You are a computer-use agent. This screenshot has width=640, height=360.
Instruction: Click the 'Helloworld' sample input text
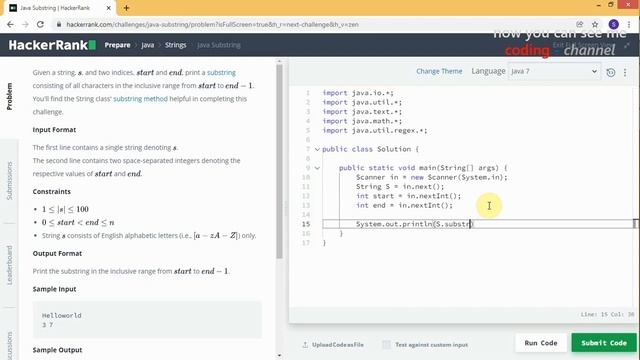[62, 316]
